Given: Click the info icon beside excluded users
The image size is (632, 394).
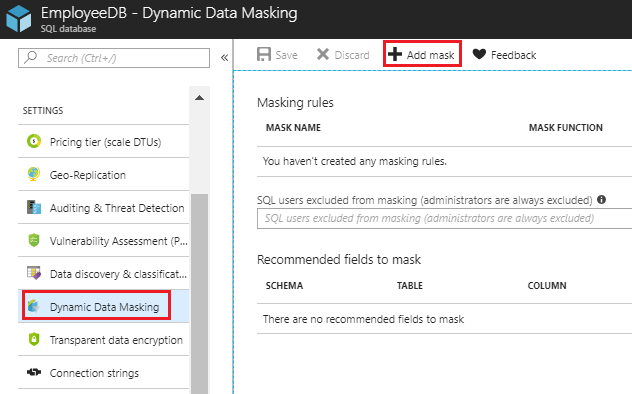Looking at the screenshot, I should click(x=601, y=199).
